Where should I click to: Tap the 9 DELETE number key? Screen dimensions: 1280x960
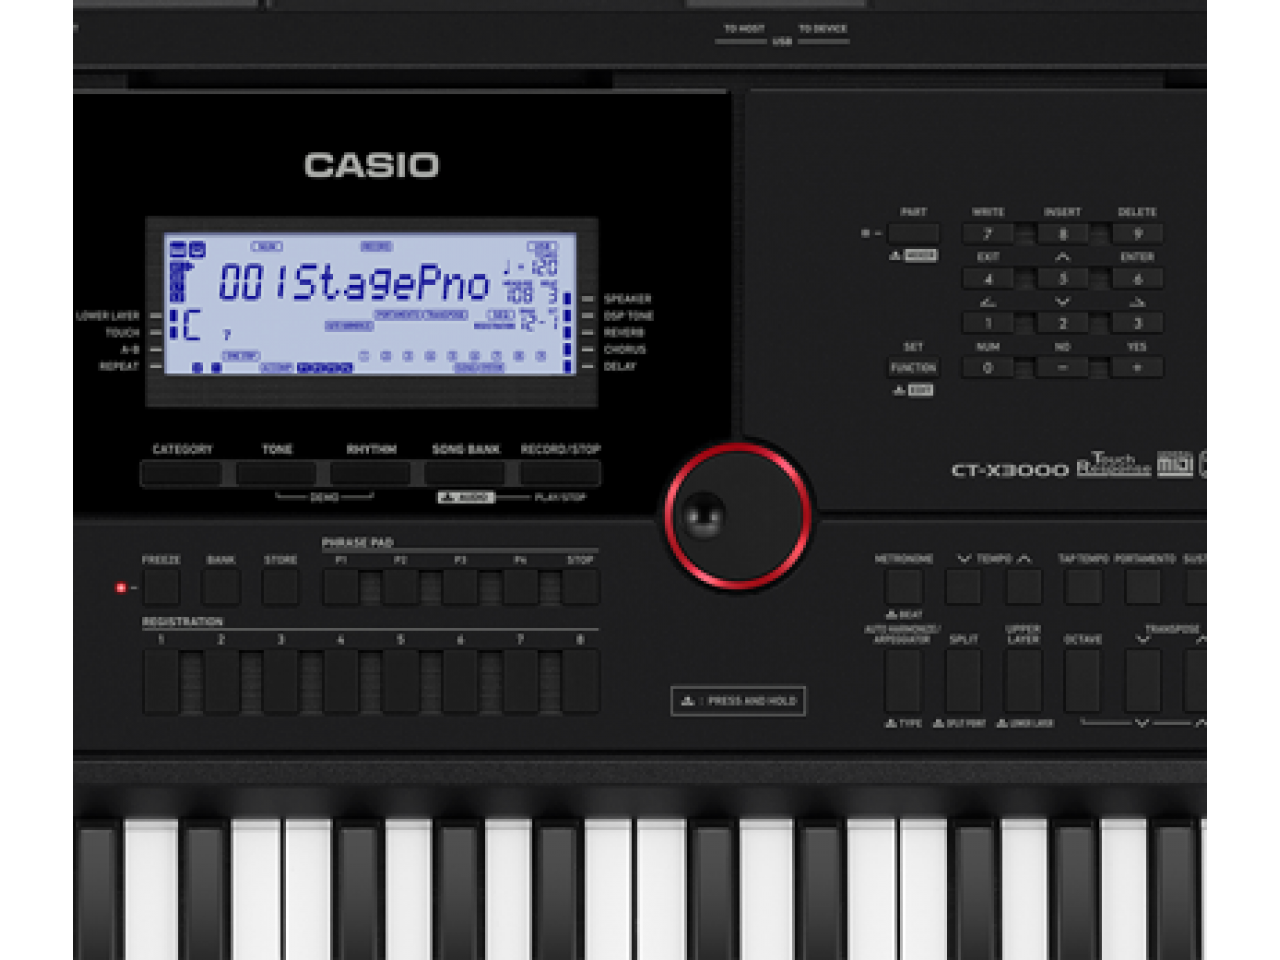click(x=1137, y=234)
